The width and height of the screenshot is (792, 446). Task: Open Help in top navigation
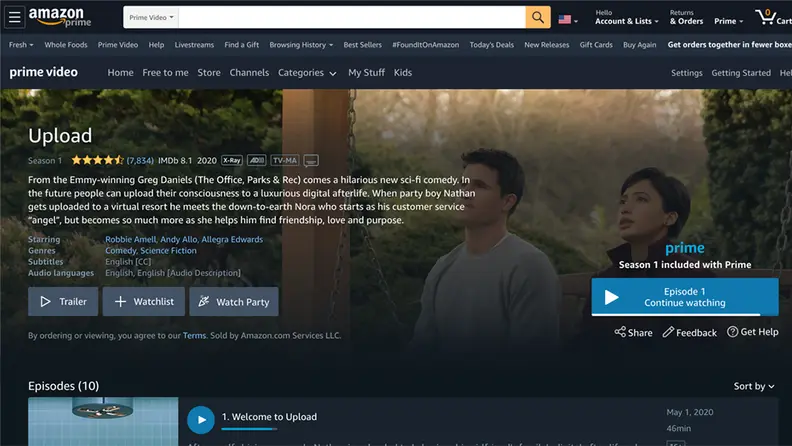coord(156,45)
